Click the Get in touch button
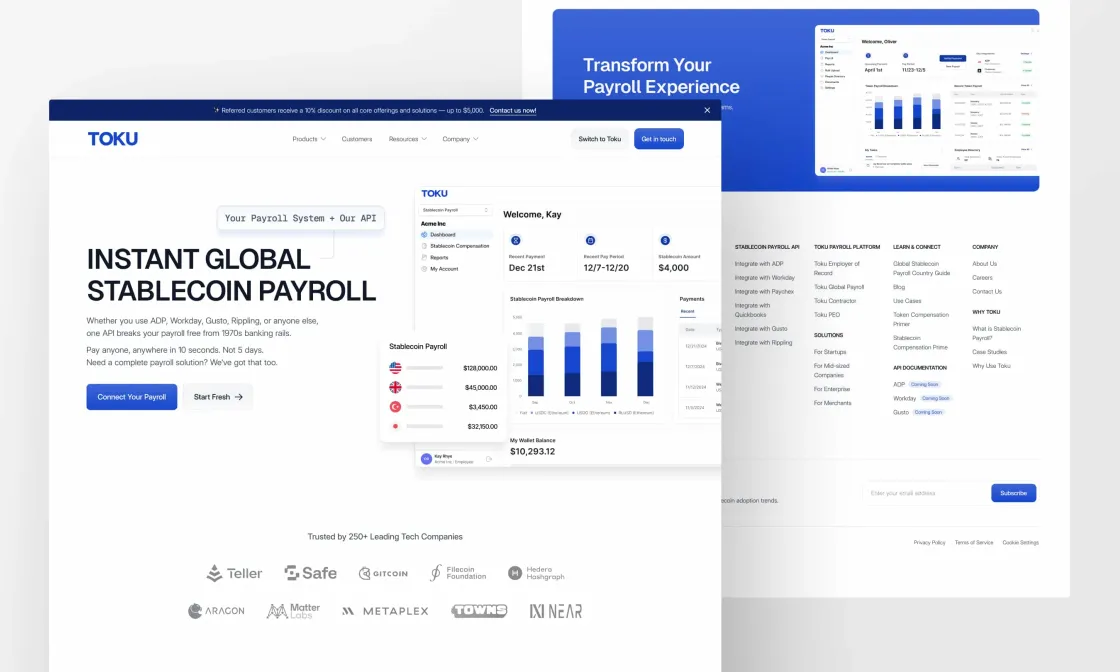This screenshot has width=1120, height=672. point(659,139)
